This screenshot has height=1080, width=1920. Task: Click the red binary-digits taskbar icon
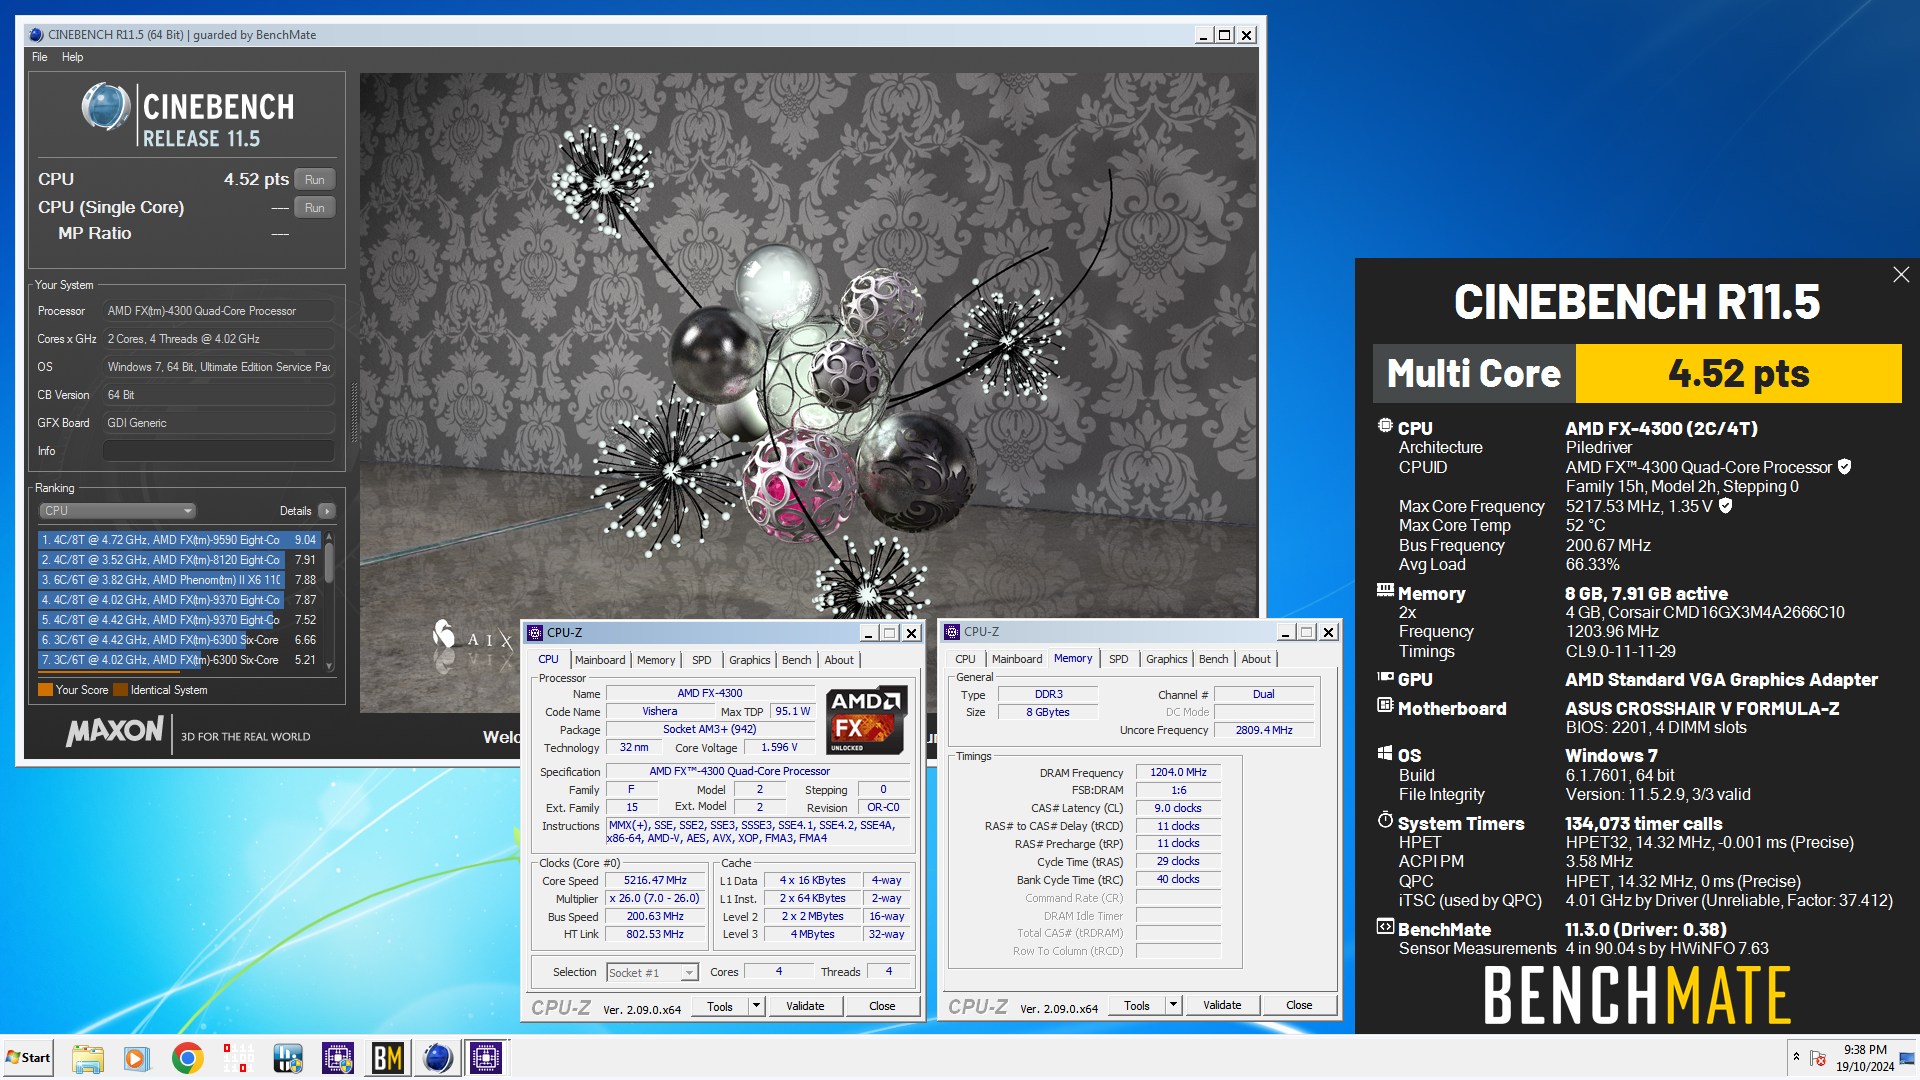[238, 1058]
